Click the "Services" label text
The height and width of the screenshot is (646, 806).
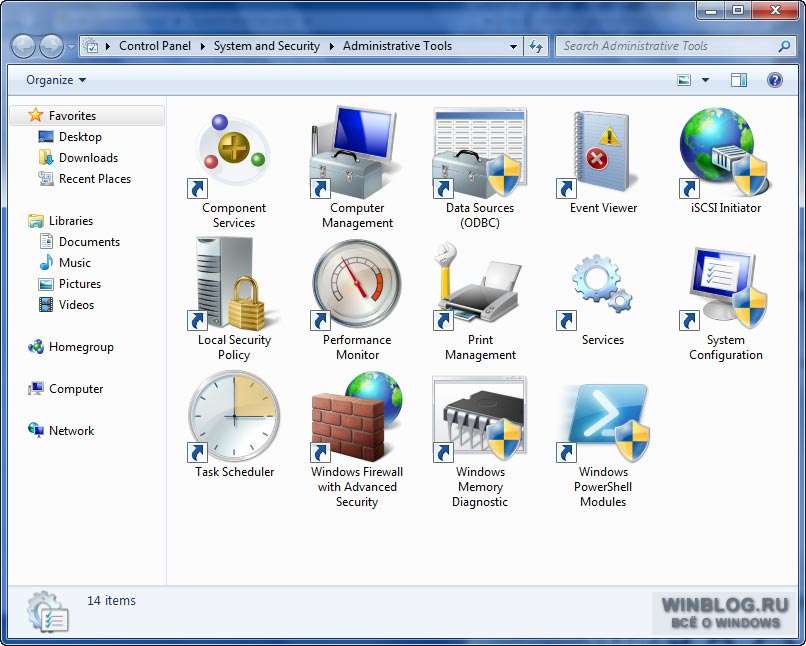(603, 340)
